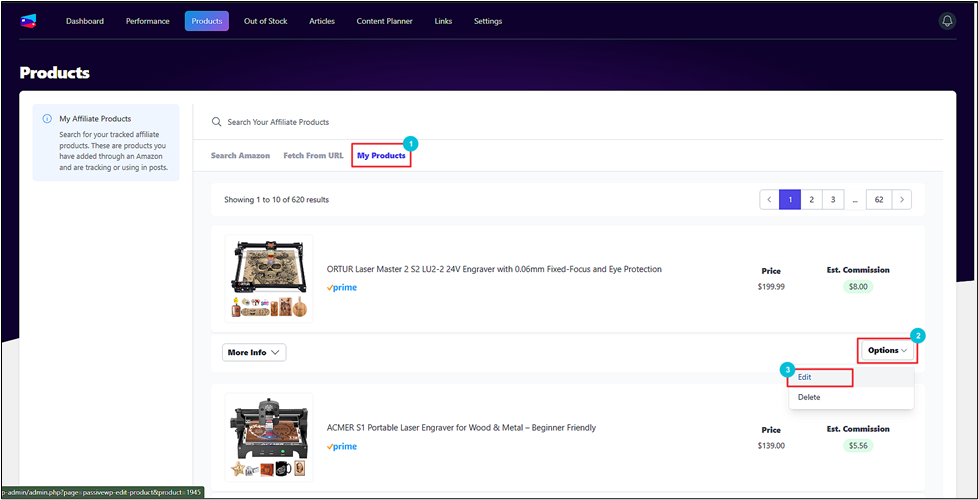Screen dimensions: 979x500
Task: Open the notifications bell icon
Action: pyautogui.click(x=946, y=21)
